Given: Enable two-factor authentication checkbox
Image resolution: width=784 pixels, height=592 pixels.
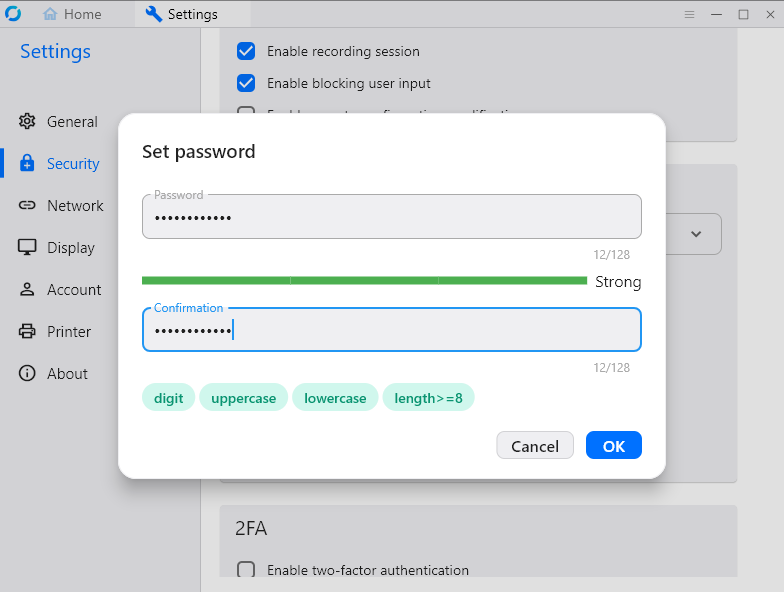Looking at the screenshot, I should (246, 570).
